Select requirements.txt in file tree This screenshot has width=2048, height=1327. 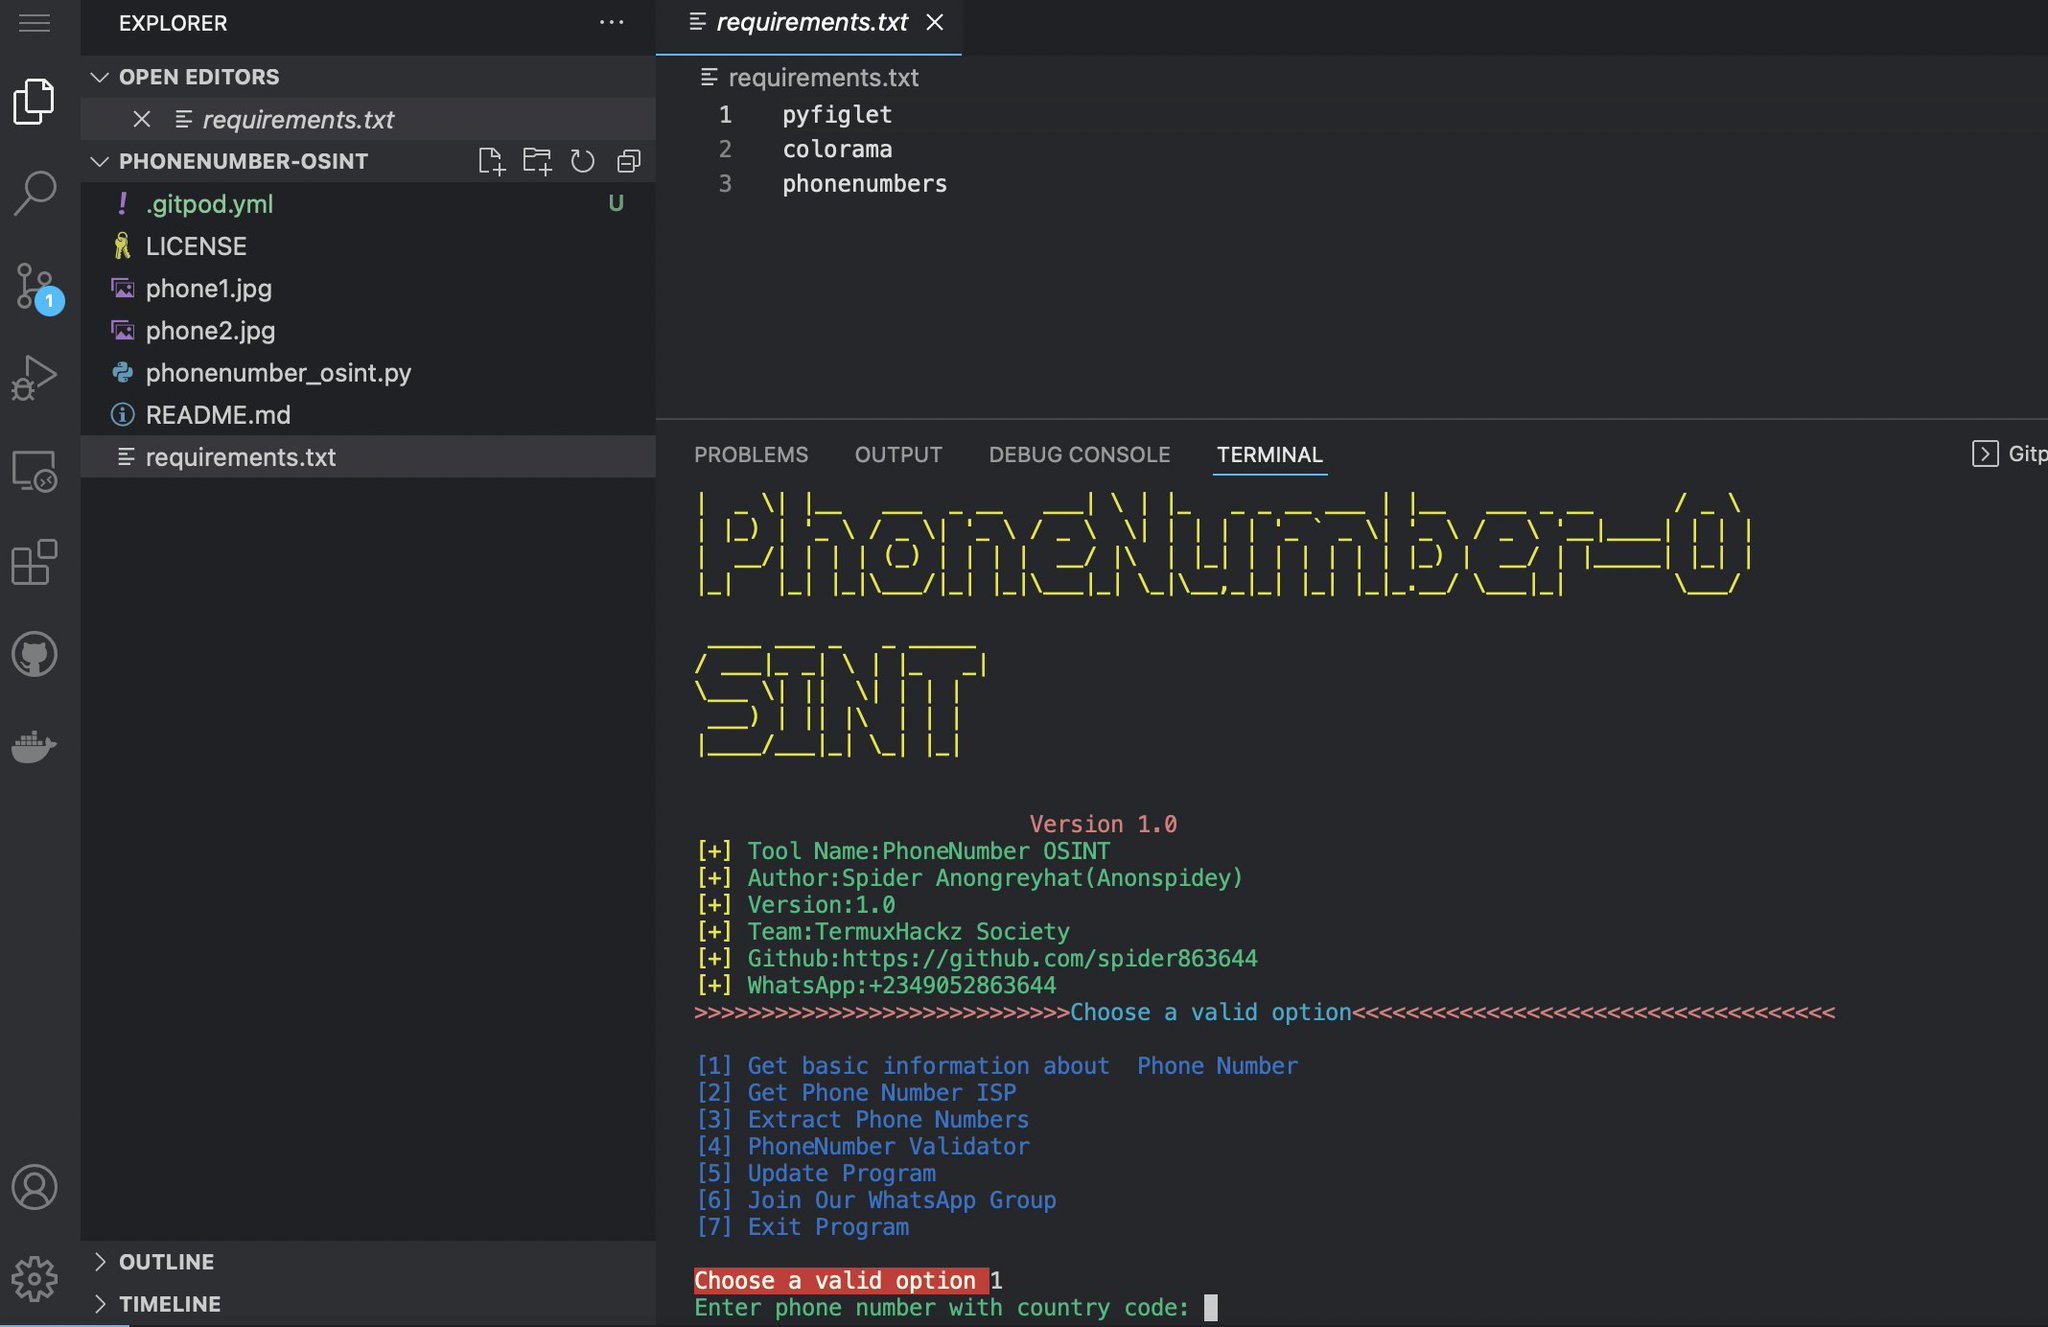click(x=368, y=456)
